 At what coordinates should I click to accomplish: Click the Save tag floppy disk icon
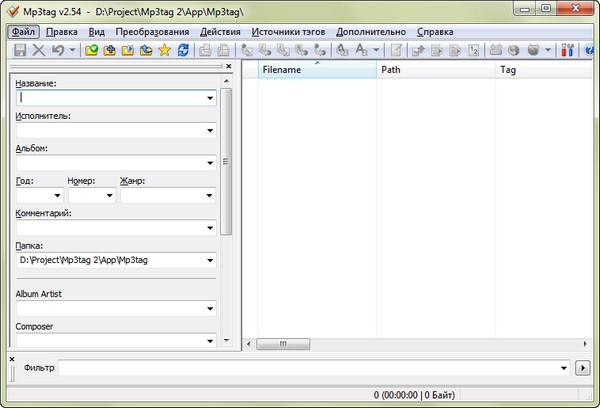pyautogui.click(x=20, y=50)
